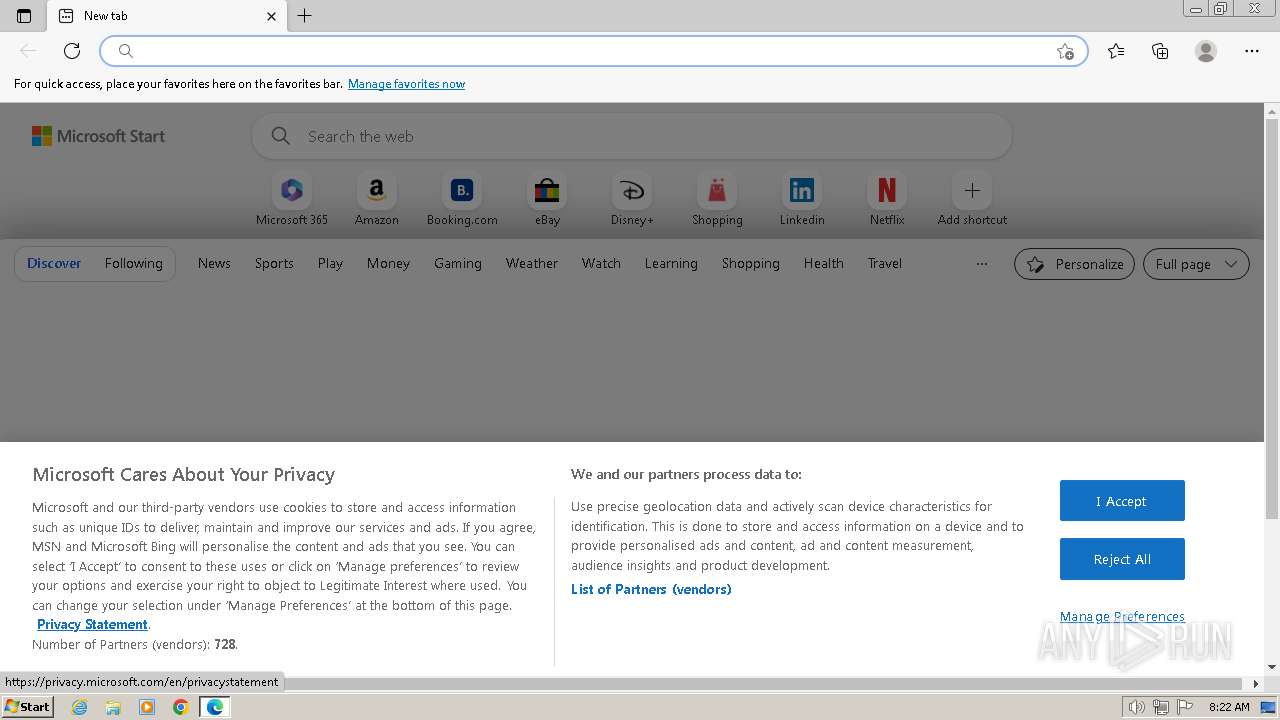Open the Favorites list icon

pos(1116,51)
